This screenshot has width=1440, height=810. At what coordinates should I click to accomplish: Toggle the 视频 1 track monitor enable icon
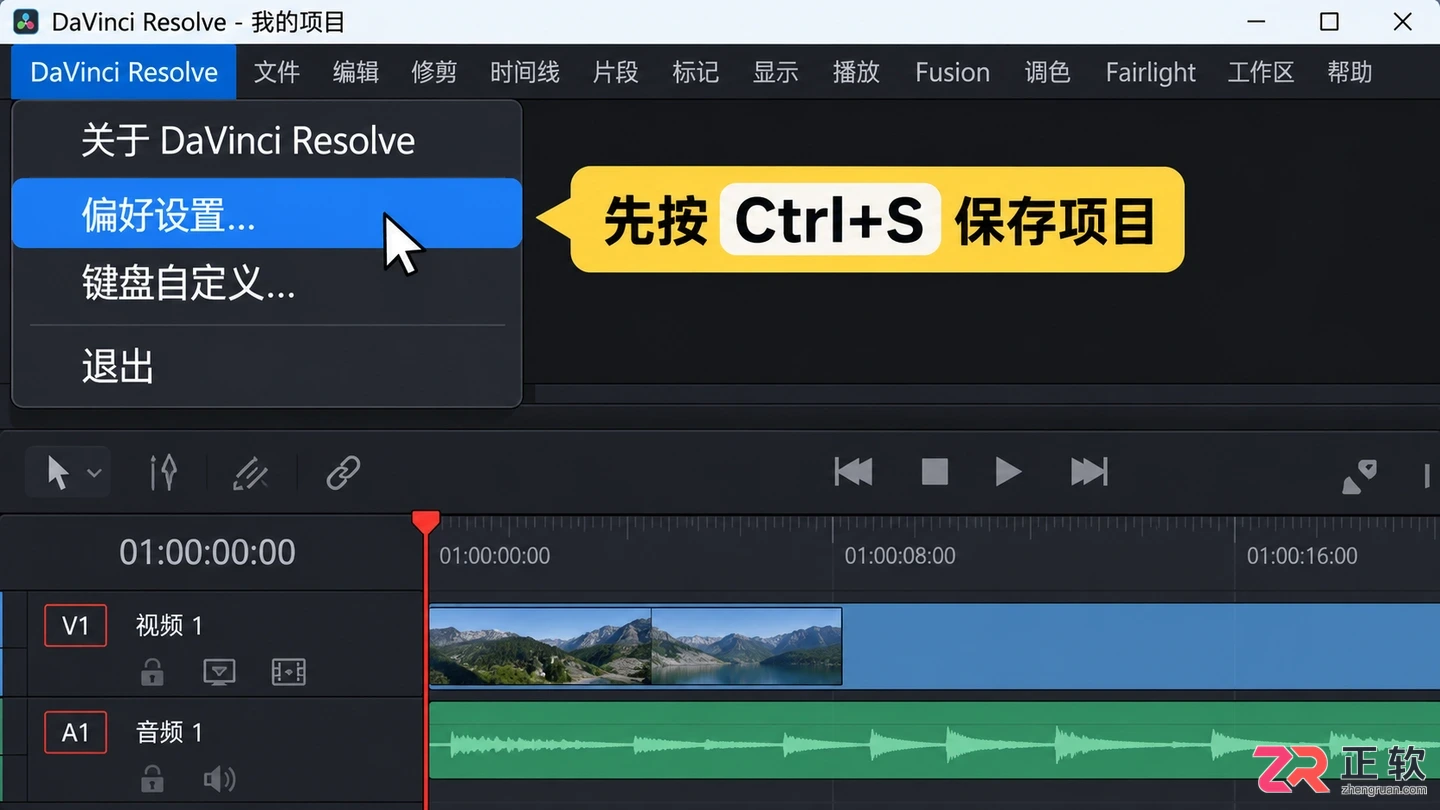[x=219, y=672]
